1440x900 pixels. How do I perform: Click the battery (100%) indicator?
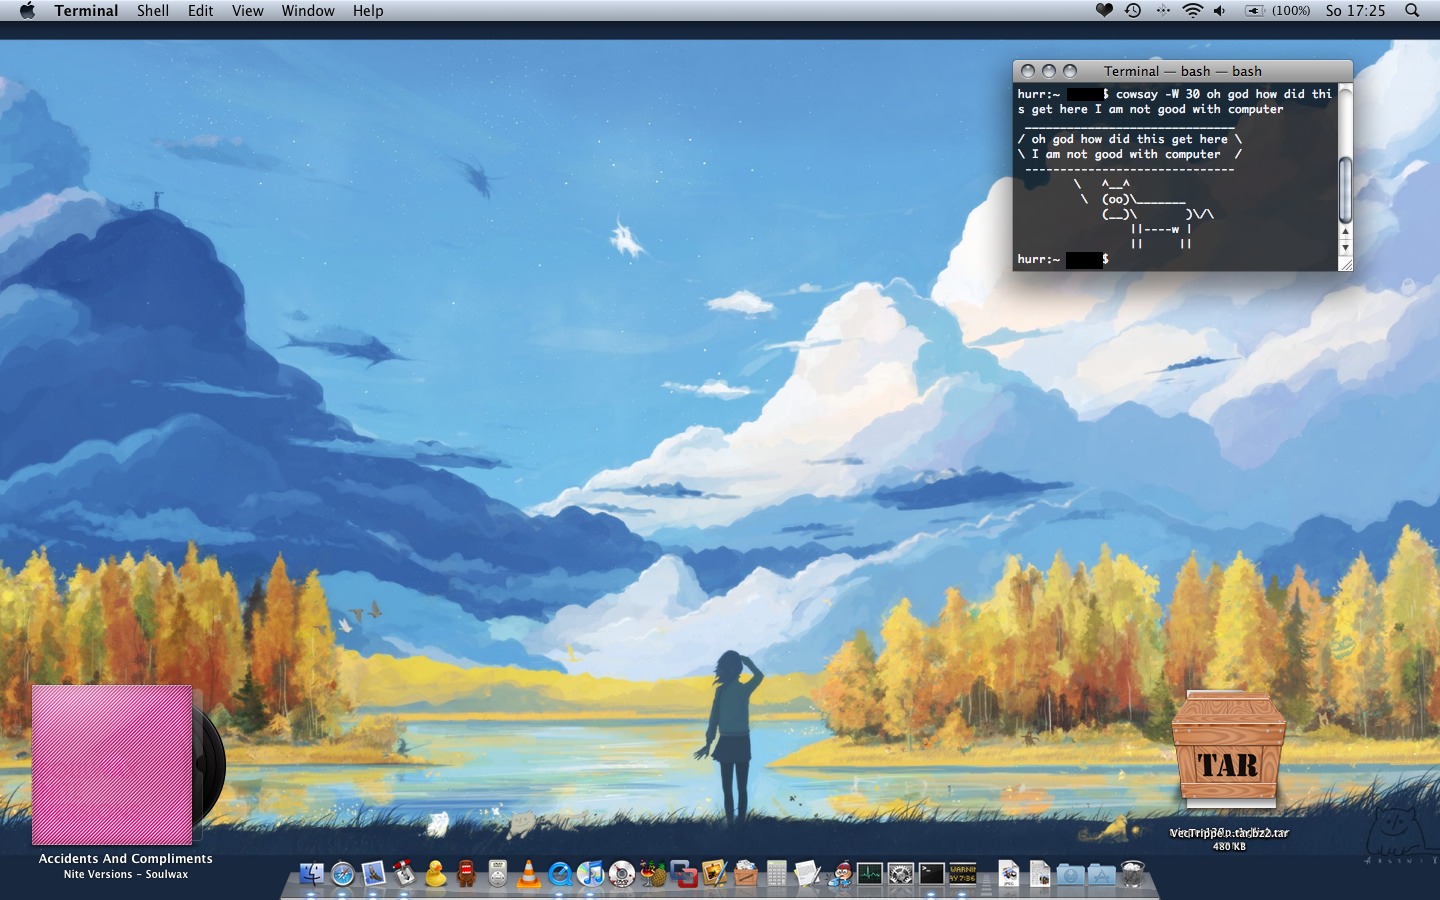click(x=1277, y=11)
